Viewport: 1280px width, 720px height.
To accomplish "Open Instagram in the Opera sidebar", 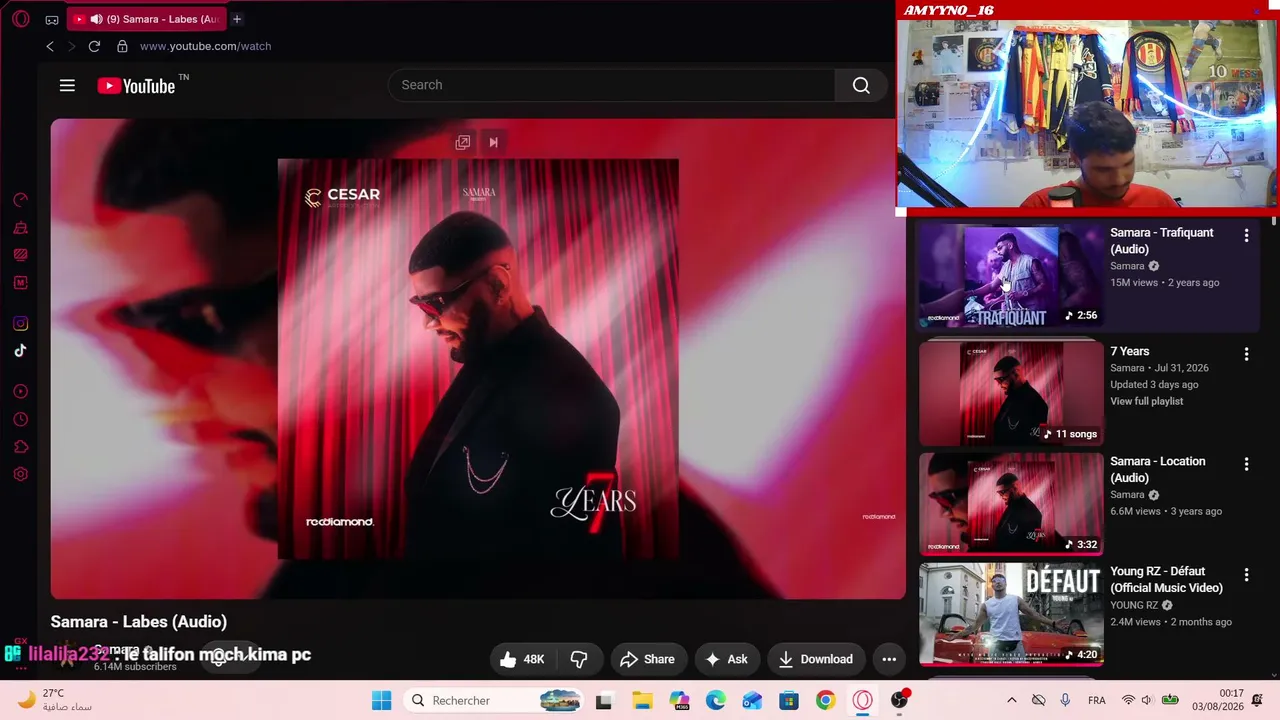I will click(x=20, y=323).
